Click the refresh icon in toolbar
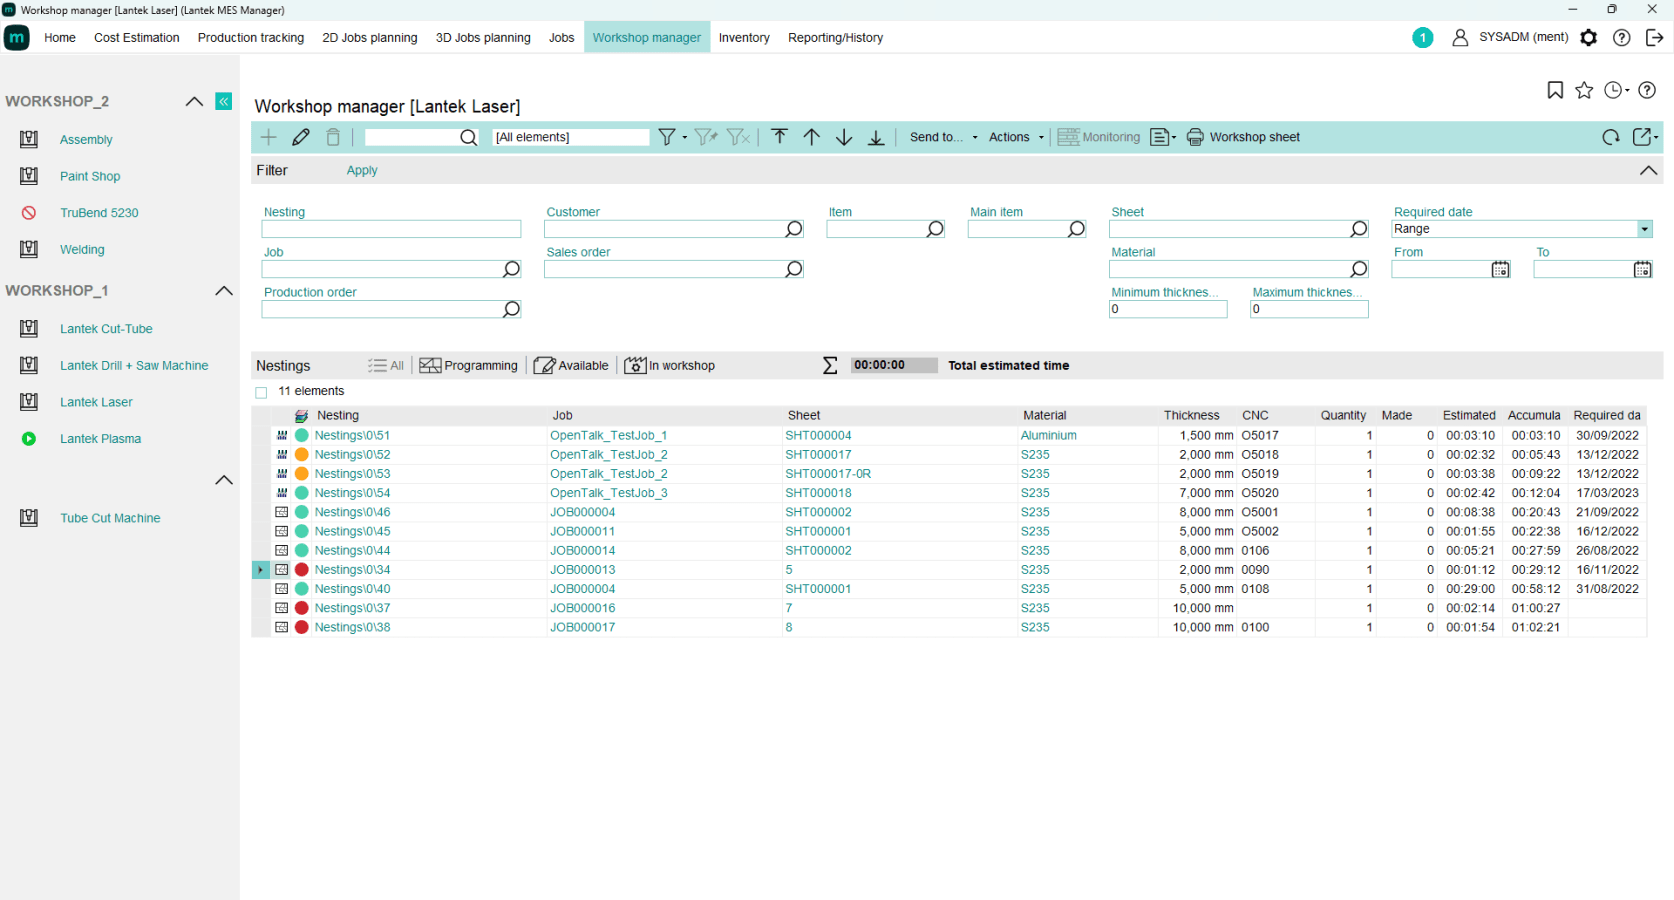Image resolution: width=1674 pixels, height=900 pixels. point(1610,137)
